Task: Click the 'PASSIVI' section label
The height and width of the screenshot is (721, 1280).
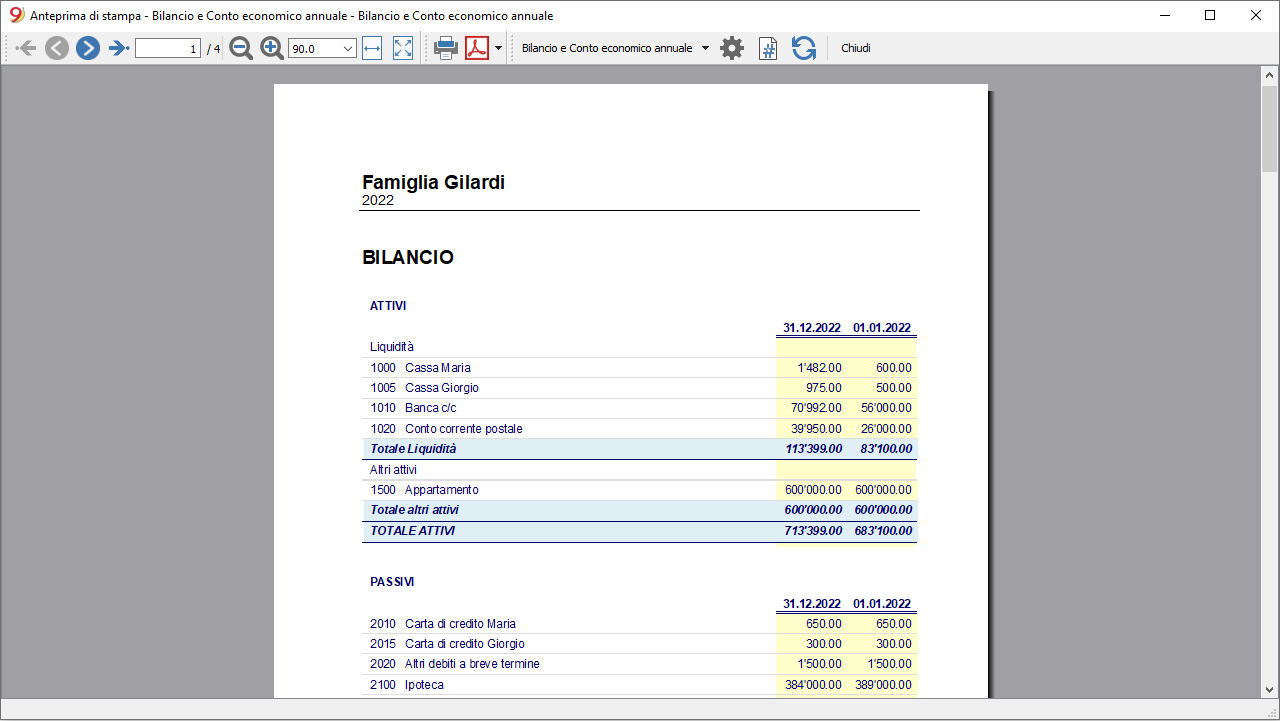Action: (x=392, y=582)
